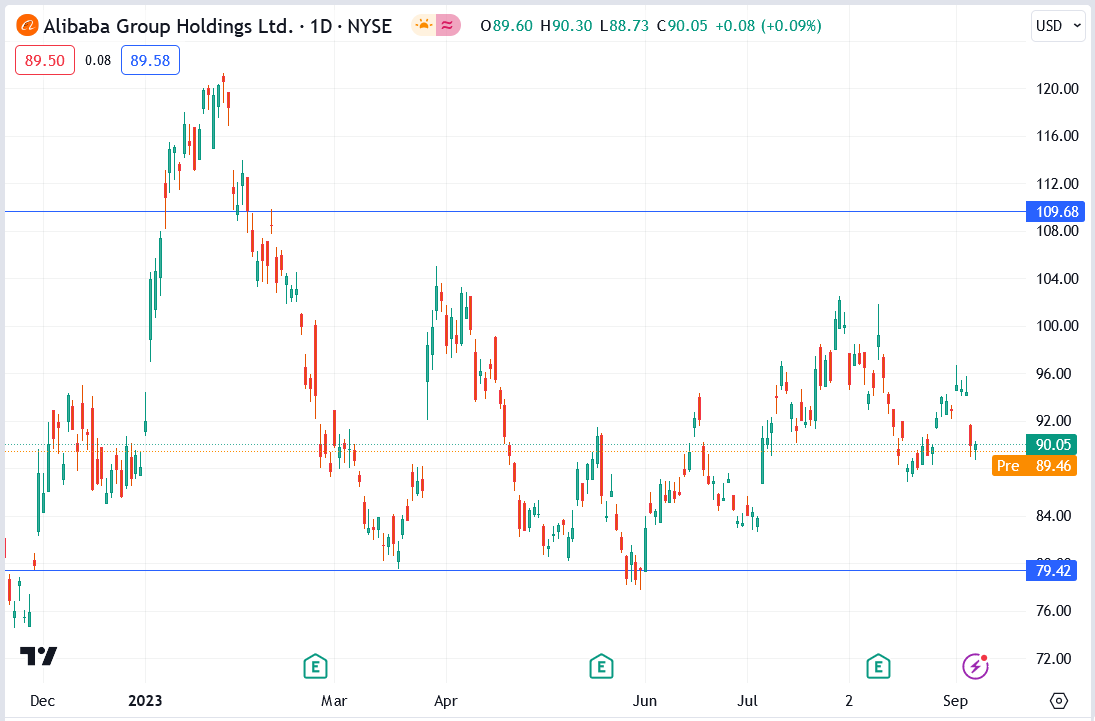Click the 72.00 price axis label
The image size is (1095, 721).
pyautogui.click(x=1054, y=659)
